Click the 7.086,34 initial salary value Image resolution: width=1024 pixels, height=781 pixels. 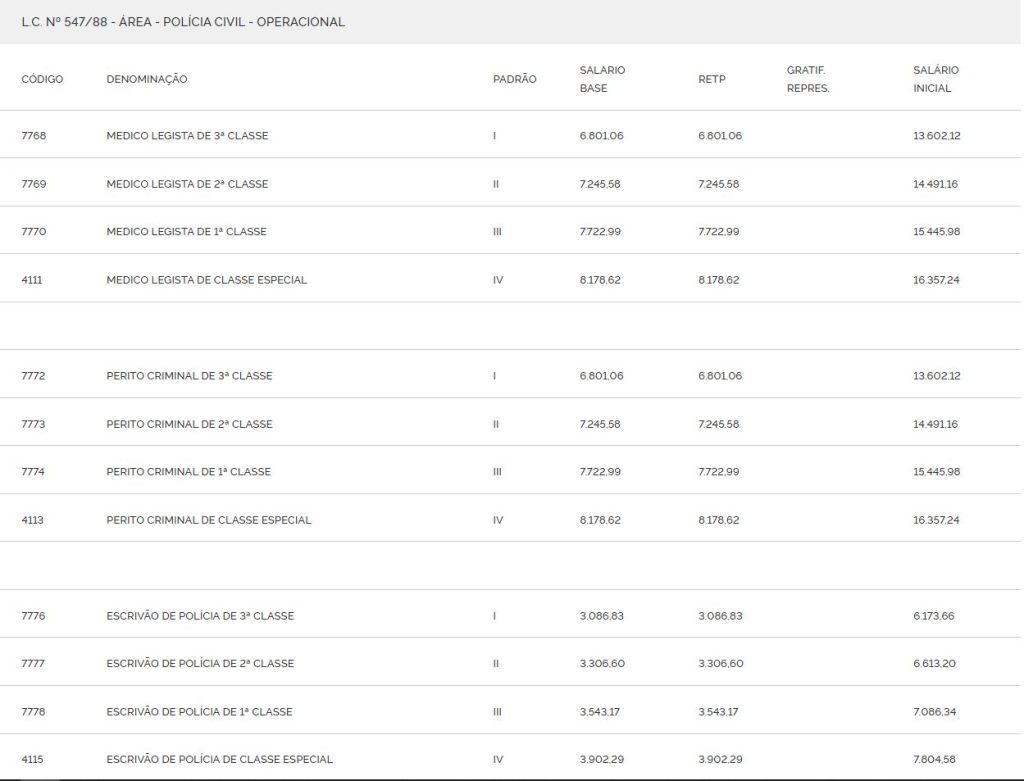coord(935,712)
